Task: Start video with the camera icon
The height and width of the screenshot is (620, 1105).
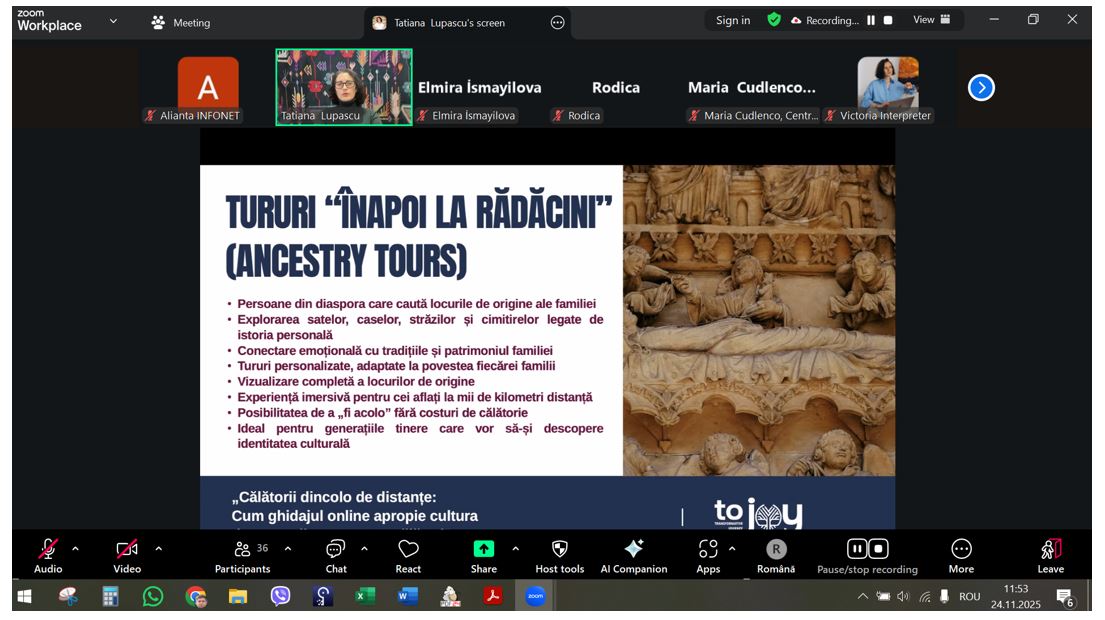Action: pos(127,547)
